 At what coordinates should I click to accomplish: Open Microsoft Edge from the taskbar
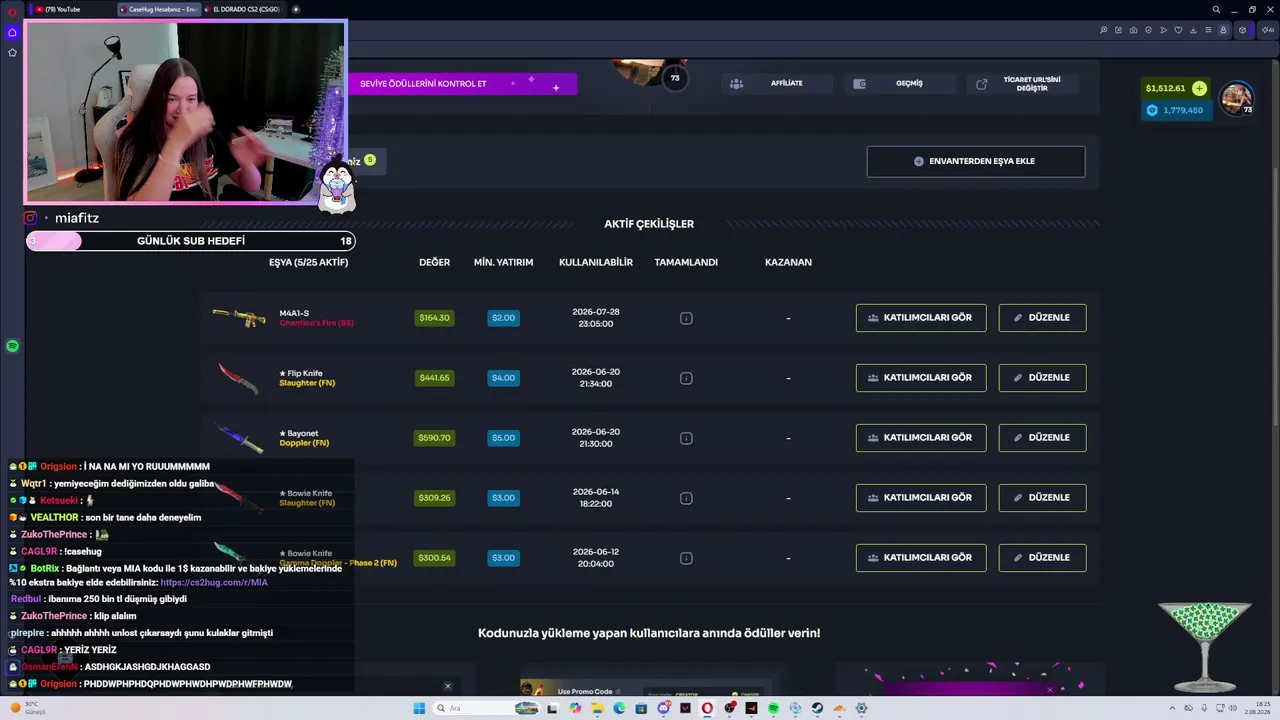click(619, 708)
